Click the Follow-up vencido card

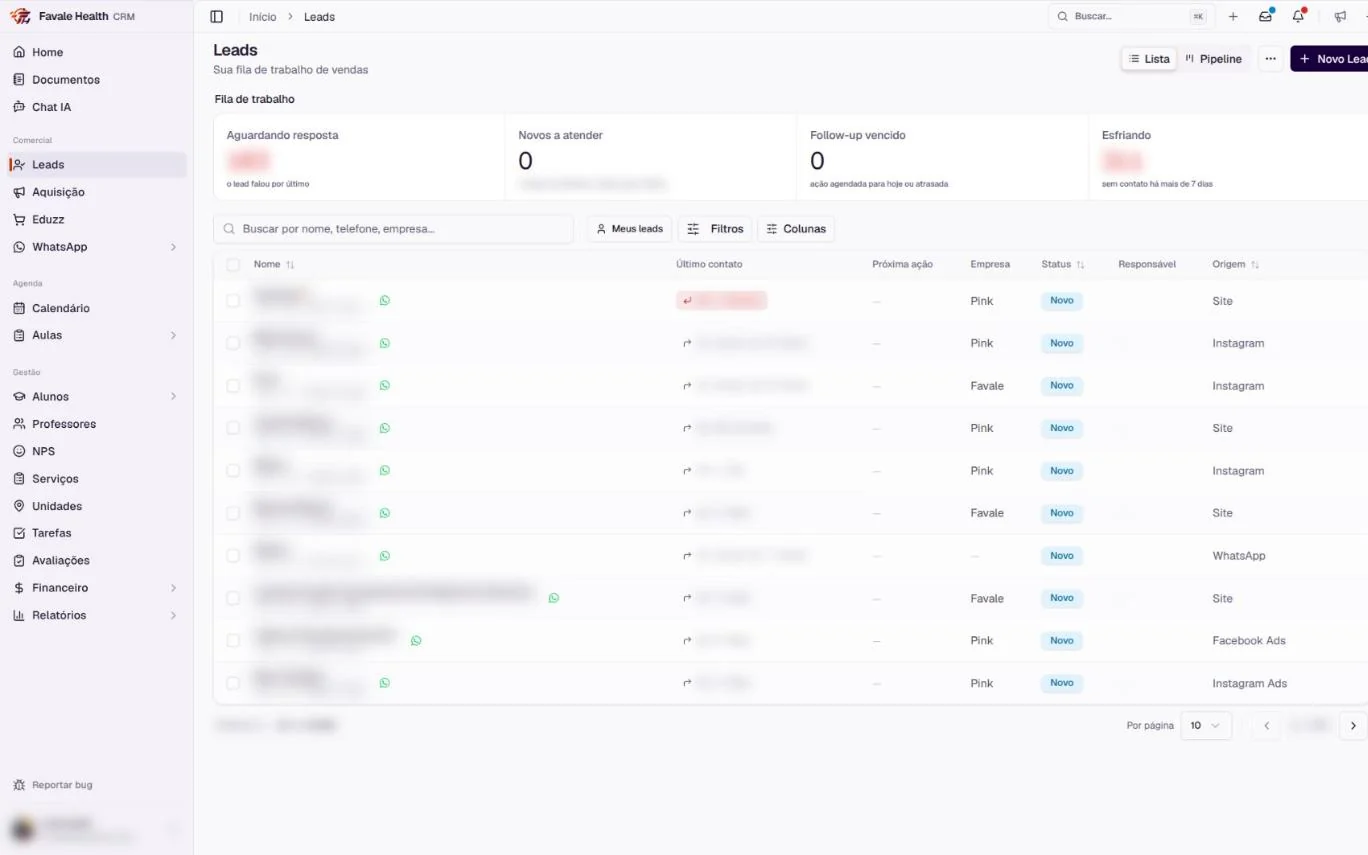click(942, 157)
